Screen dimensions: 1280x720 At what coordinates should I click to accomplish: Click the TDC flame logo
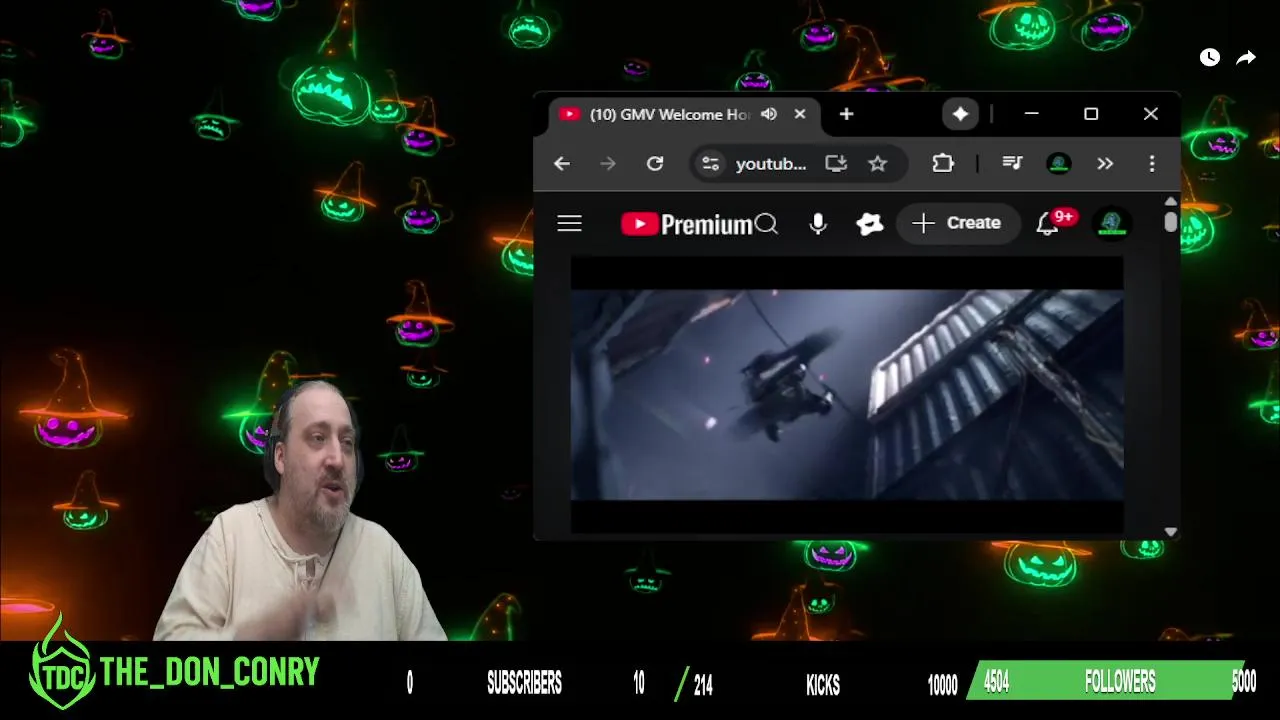coord(62,664)
